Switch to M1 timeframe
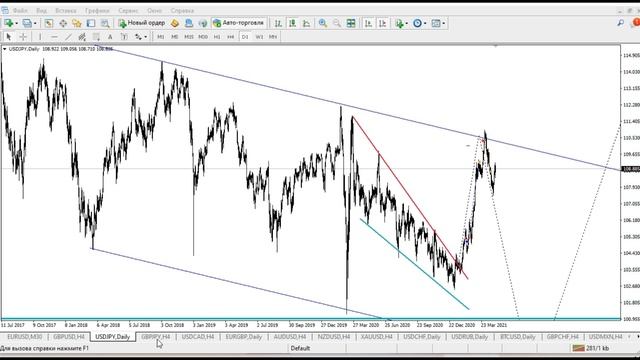 pos(161,37)
